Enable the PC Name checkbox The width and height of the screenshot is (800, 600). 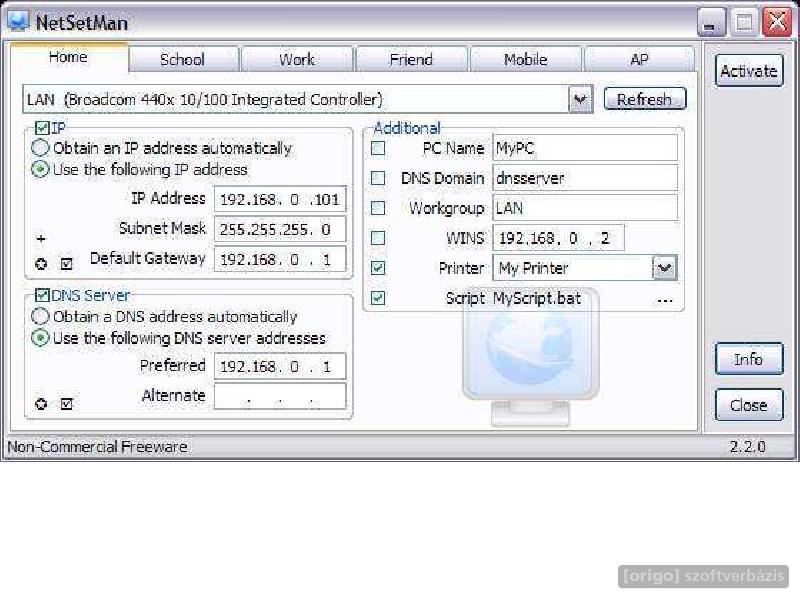click(378, 149)
